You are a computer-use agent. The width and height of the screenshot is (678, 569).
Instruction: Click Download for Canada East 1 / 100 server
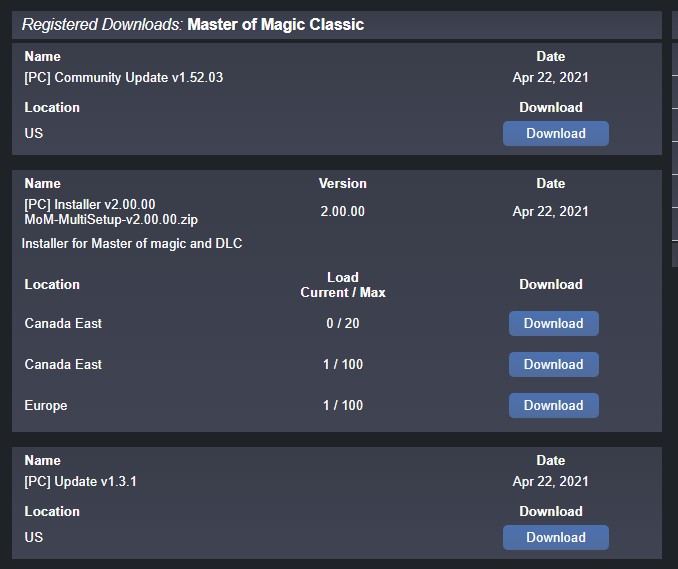point(553,365)
